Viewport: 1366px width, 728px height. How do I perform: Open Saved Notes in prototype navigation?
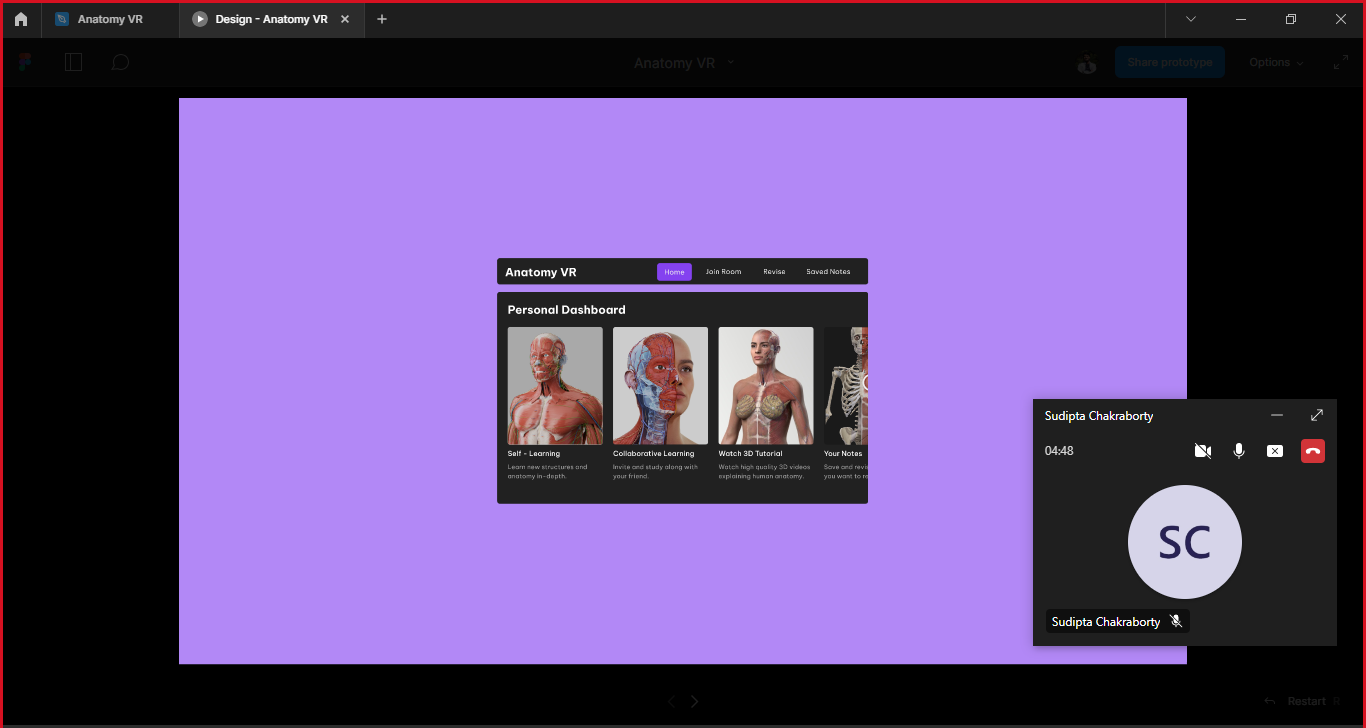point(828,272)
